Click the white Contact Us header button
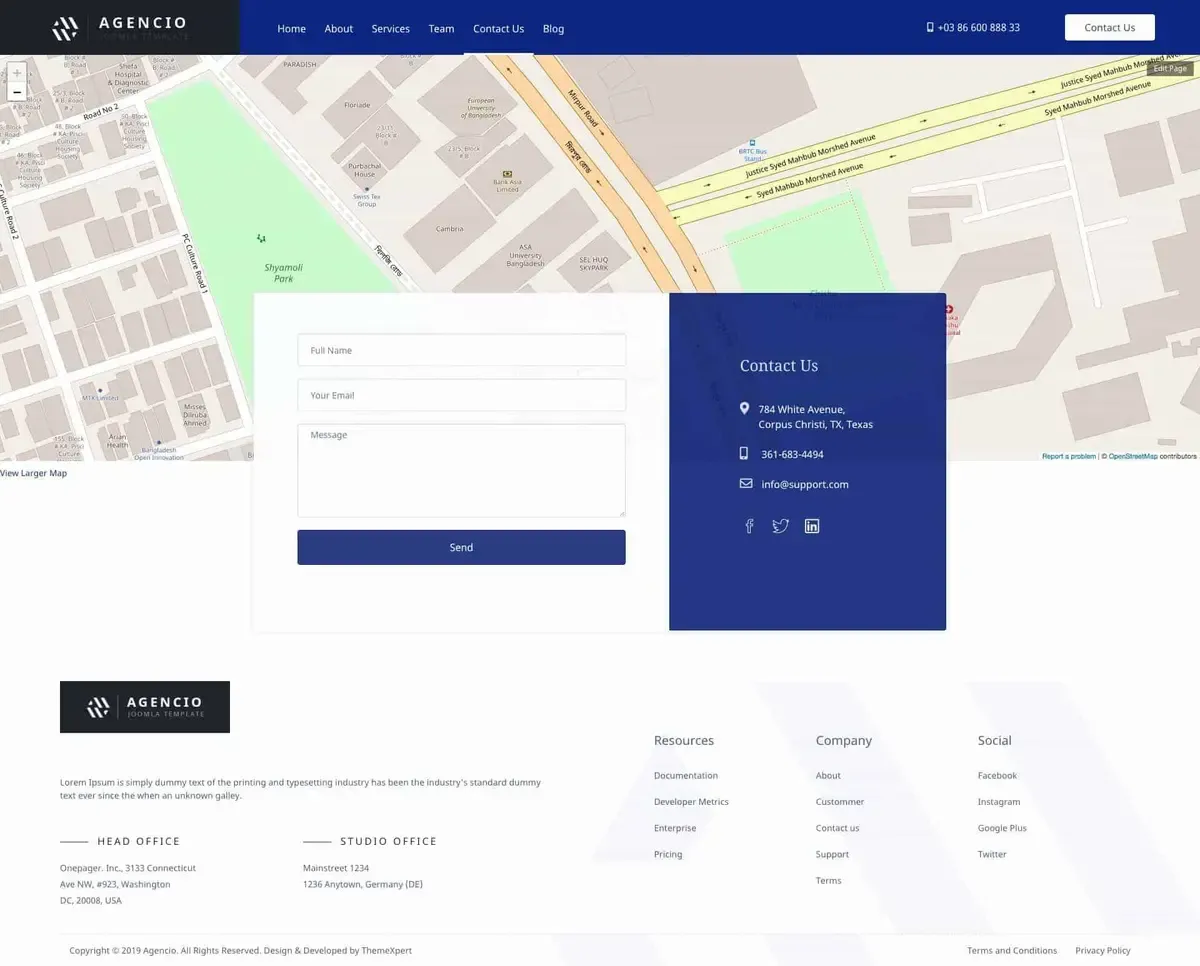The image size is (1200, 966). point(1110,28)
